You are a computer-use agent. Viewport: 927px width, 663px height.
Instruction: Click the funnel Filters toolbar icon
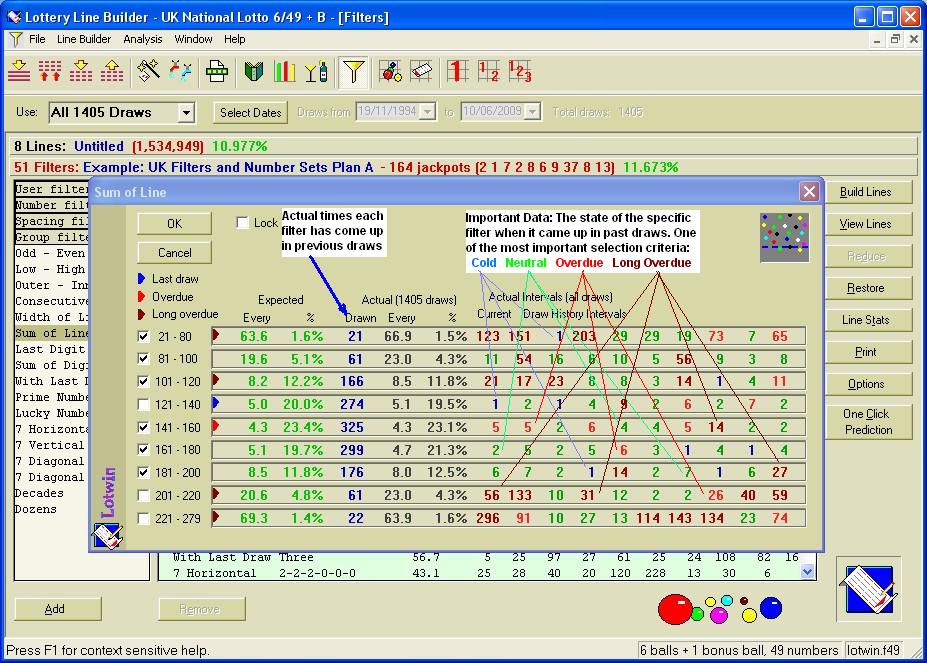353,71
